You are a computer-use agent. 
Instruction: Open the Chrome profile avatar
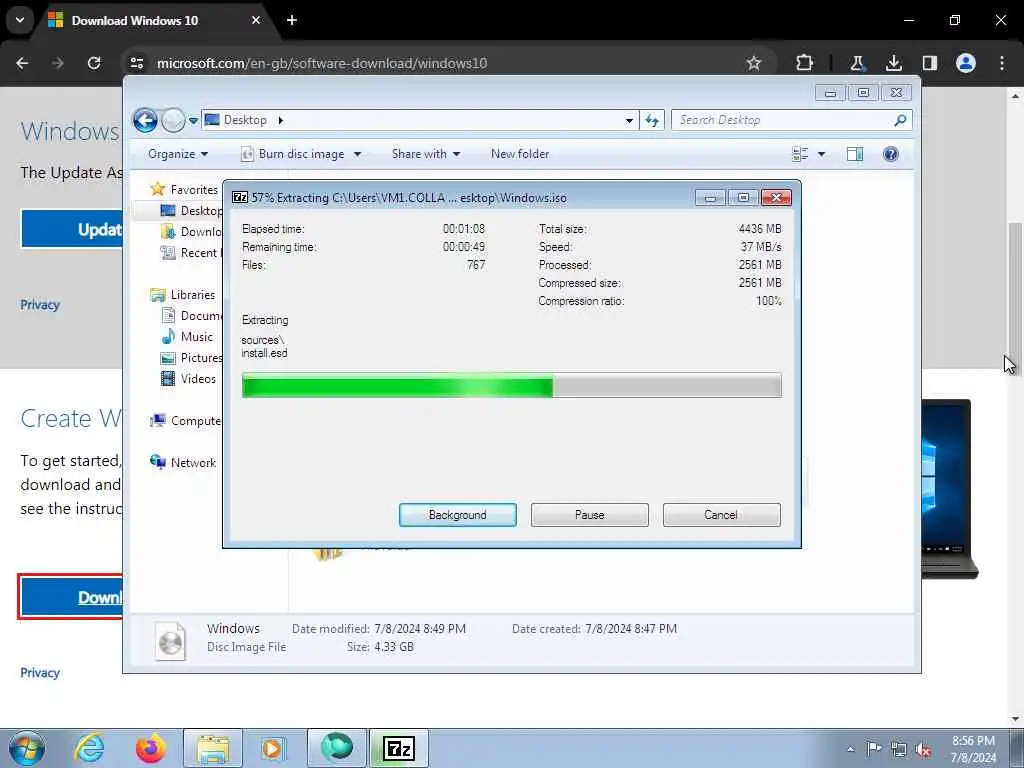point(966,63)
